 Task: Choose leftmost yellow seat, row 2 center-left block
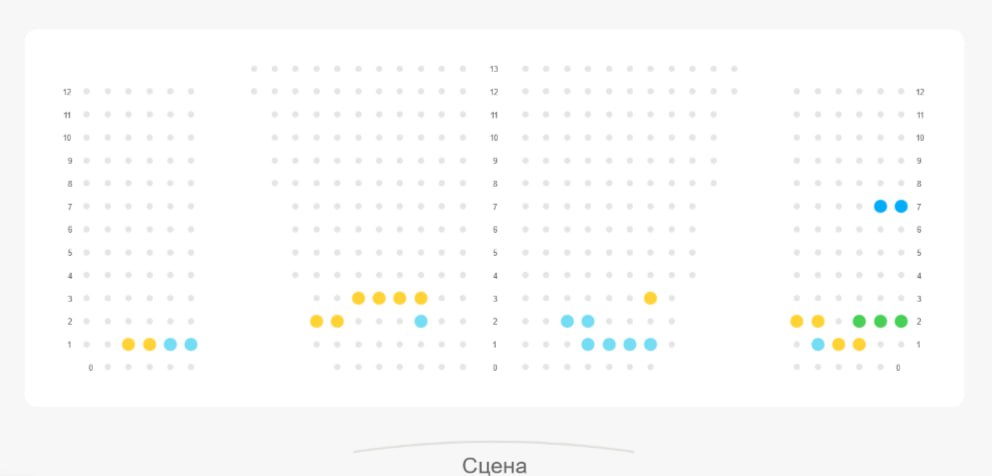tap(316, 321)
